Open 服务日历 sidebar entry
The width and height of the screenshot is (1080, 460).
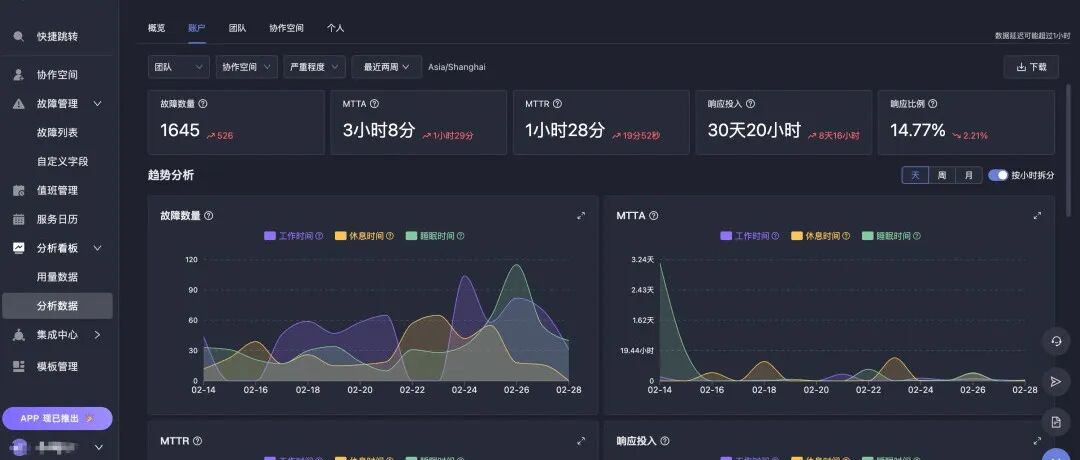[57, 220]
